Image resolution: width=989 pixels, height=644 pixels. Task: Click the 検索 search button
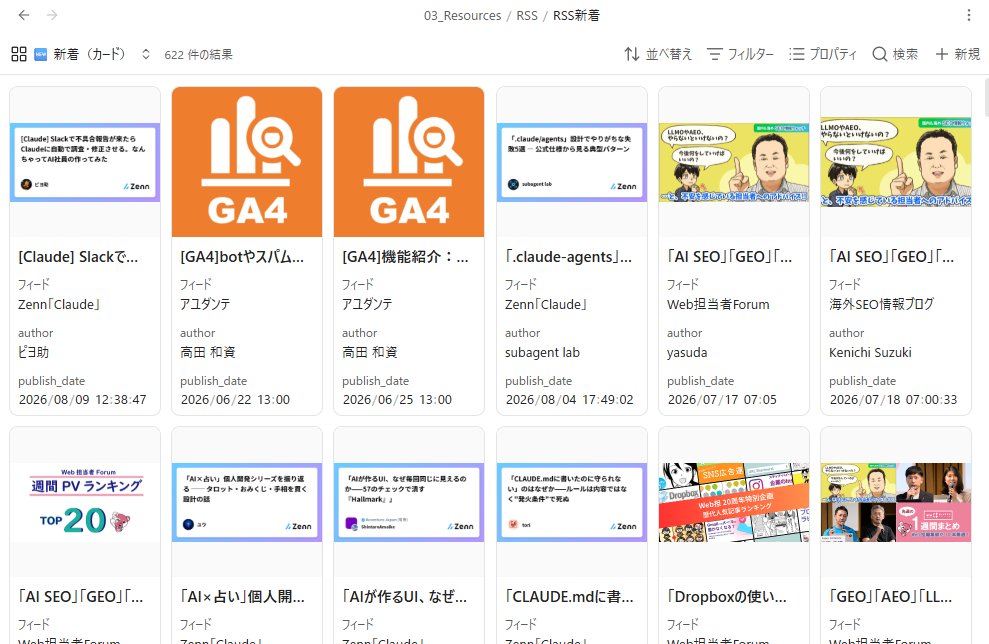coord(895,54)
